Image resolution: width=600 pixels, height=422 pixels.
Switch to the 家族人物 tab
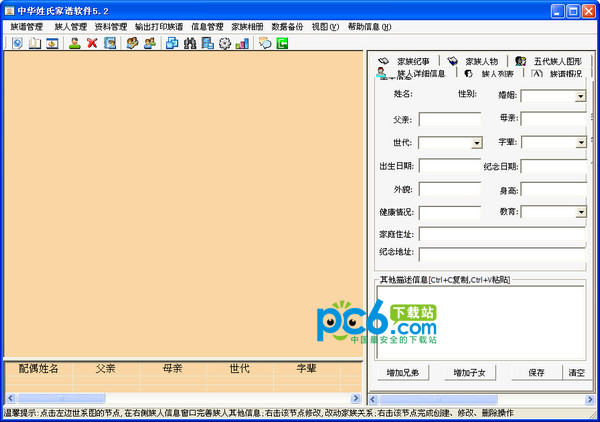[474, 61]
